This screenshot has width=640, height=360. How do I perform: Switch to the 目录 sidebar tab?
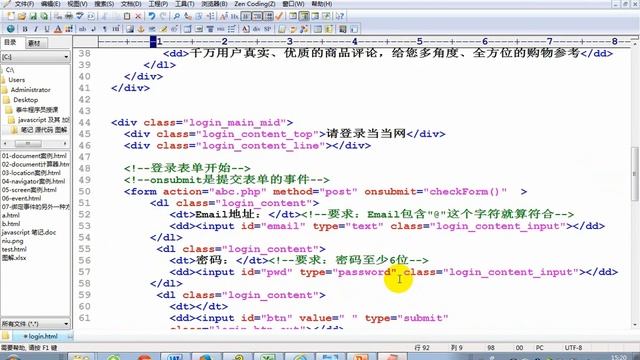[x=11, y=42]
